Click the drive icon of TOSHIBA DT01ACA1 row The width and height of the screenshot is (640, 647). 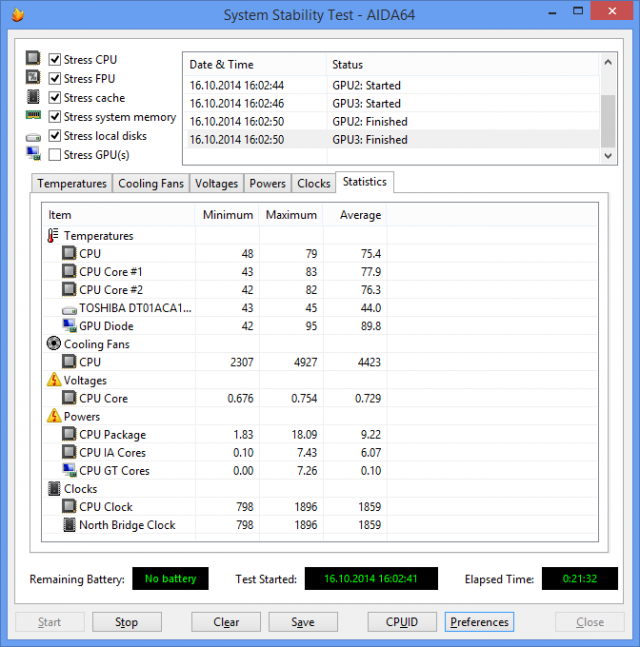point(69,309)
